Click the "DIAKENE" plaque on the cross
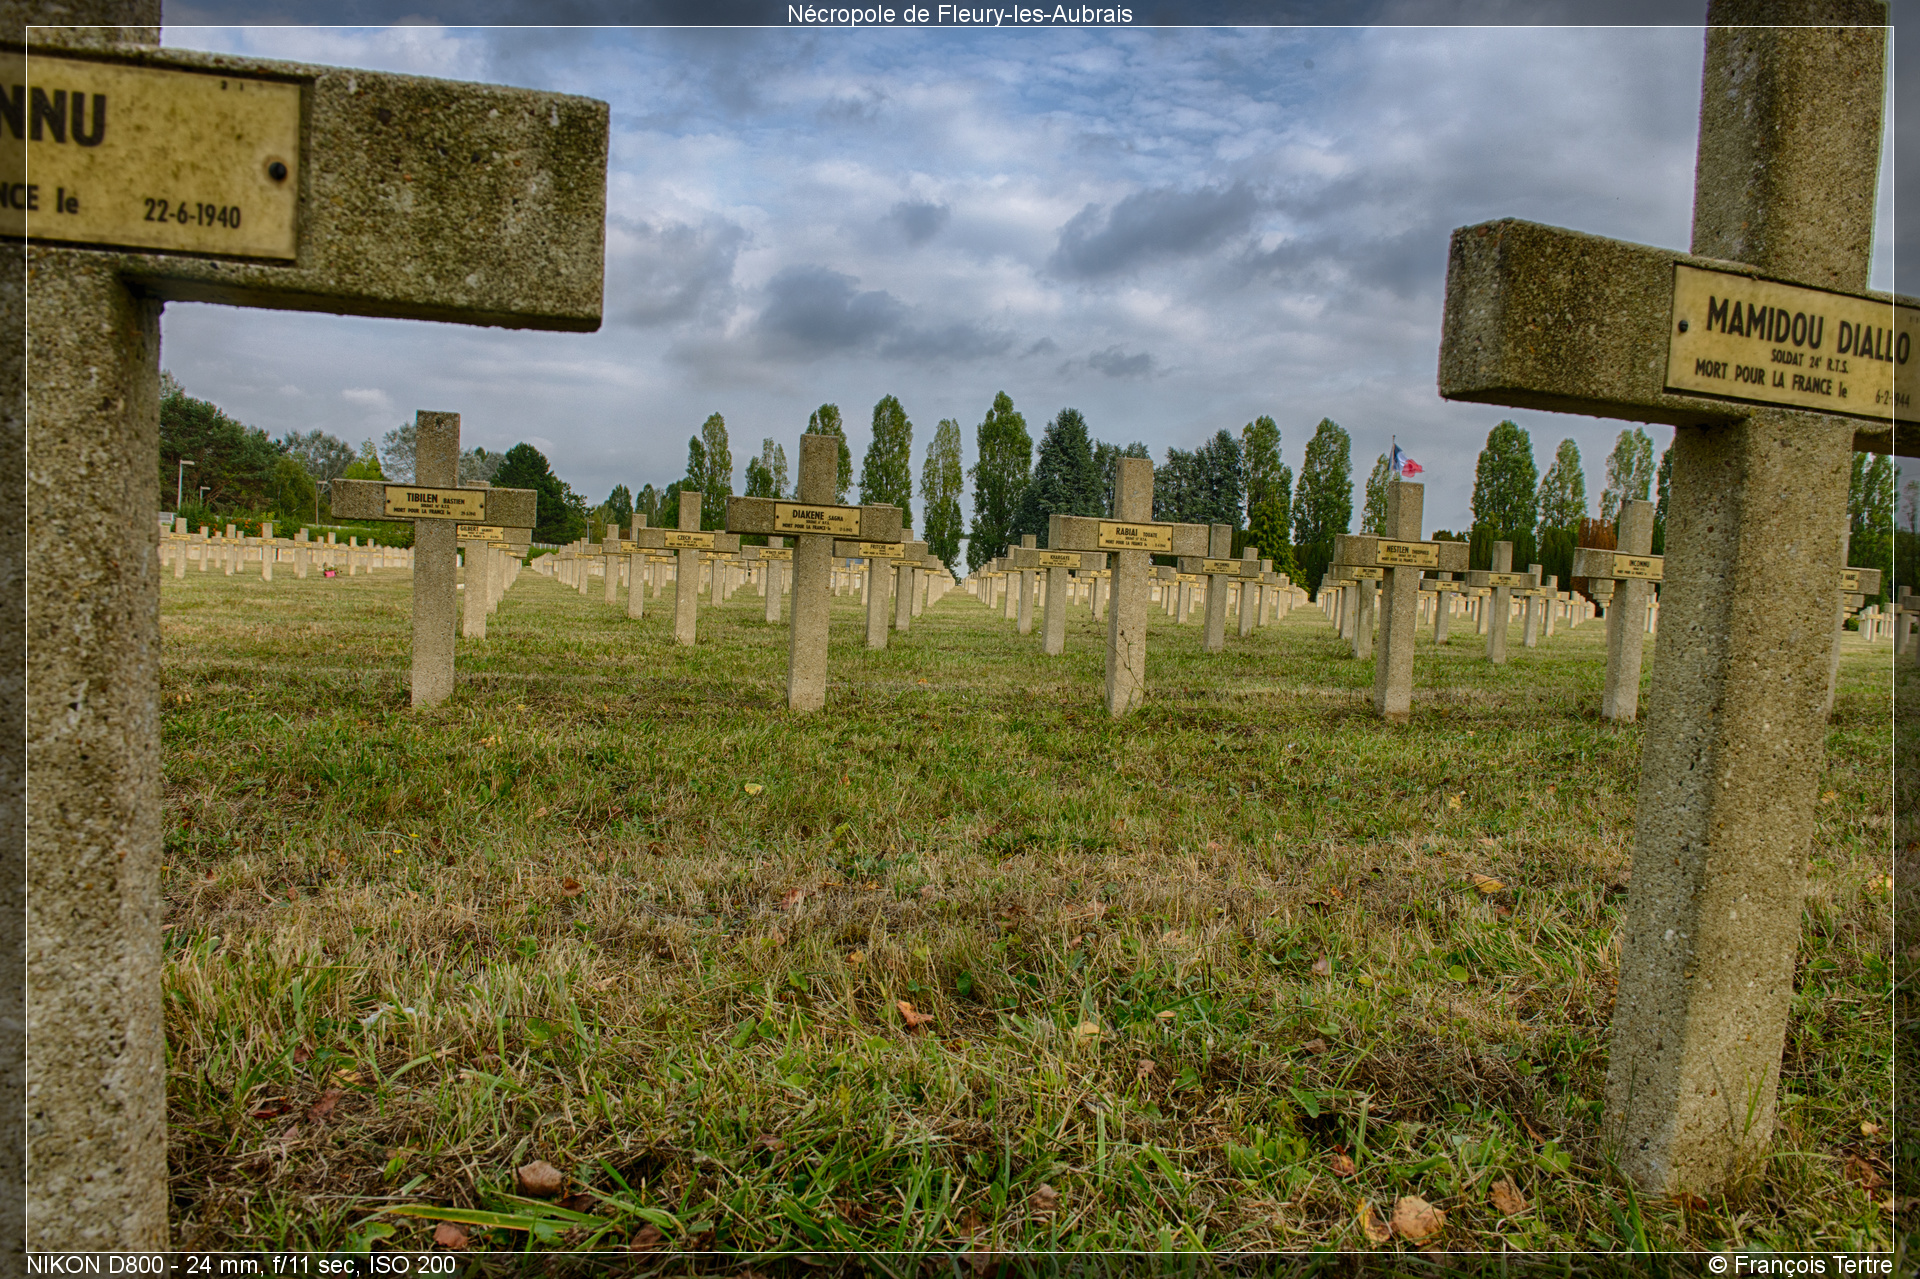 point(816,519)
